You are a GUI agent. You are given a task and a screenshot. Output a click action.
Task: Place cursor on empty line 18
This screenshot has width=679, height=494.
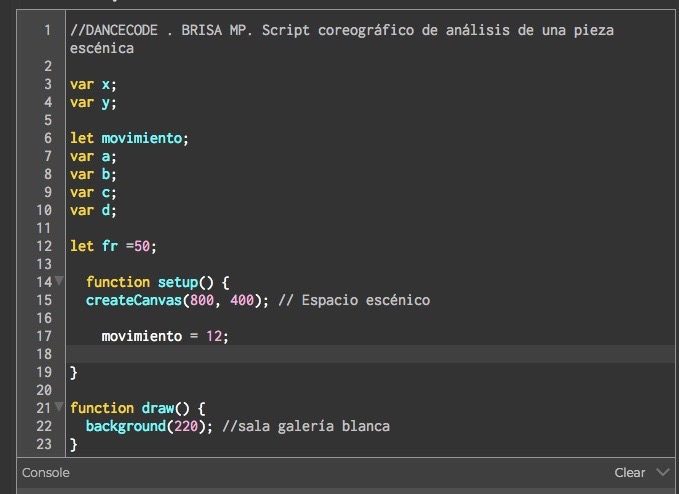[372, 354]
